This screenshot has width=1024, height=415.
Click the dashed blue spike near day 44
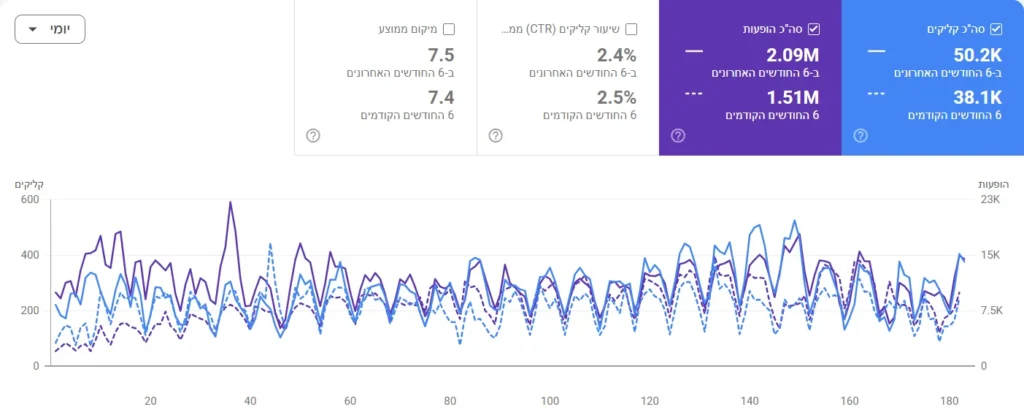coord(270,244)
